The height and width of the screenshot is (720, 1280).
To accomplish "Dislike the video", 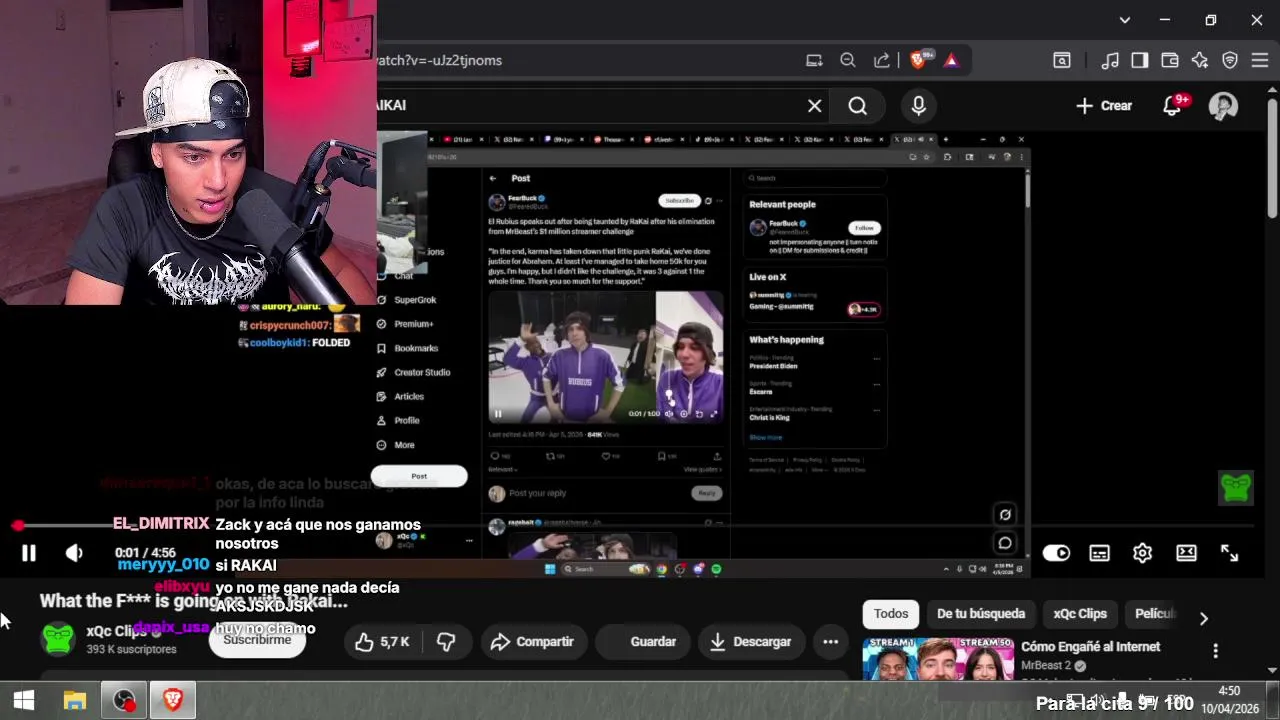I will tap(446, 642).
